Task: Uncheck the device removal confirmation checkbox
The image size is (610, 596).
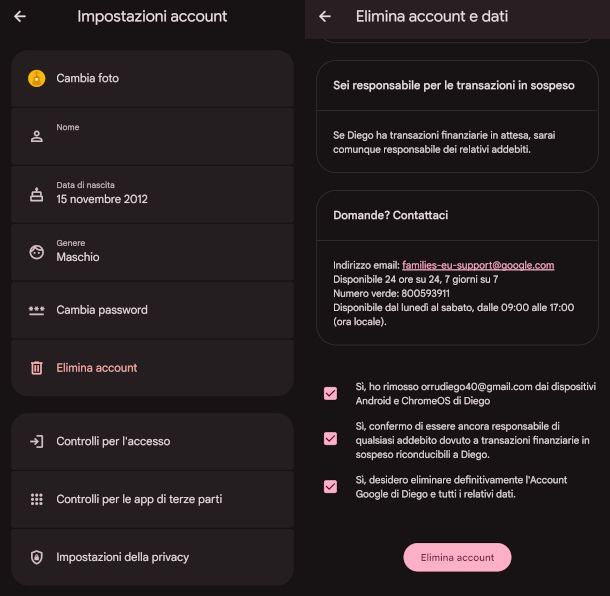Action: 330,393
